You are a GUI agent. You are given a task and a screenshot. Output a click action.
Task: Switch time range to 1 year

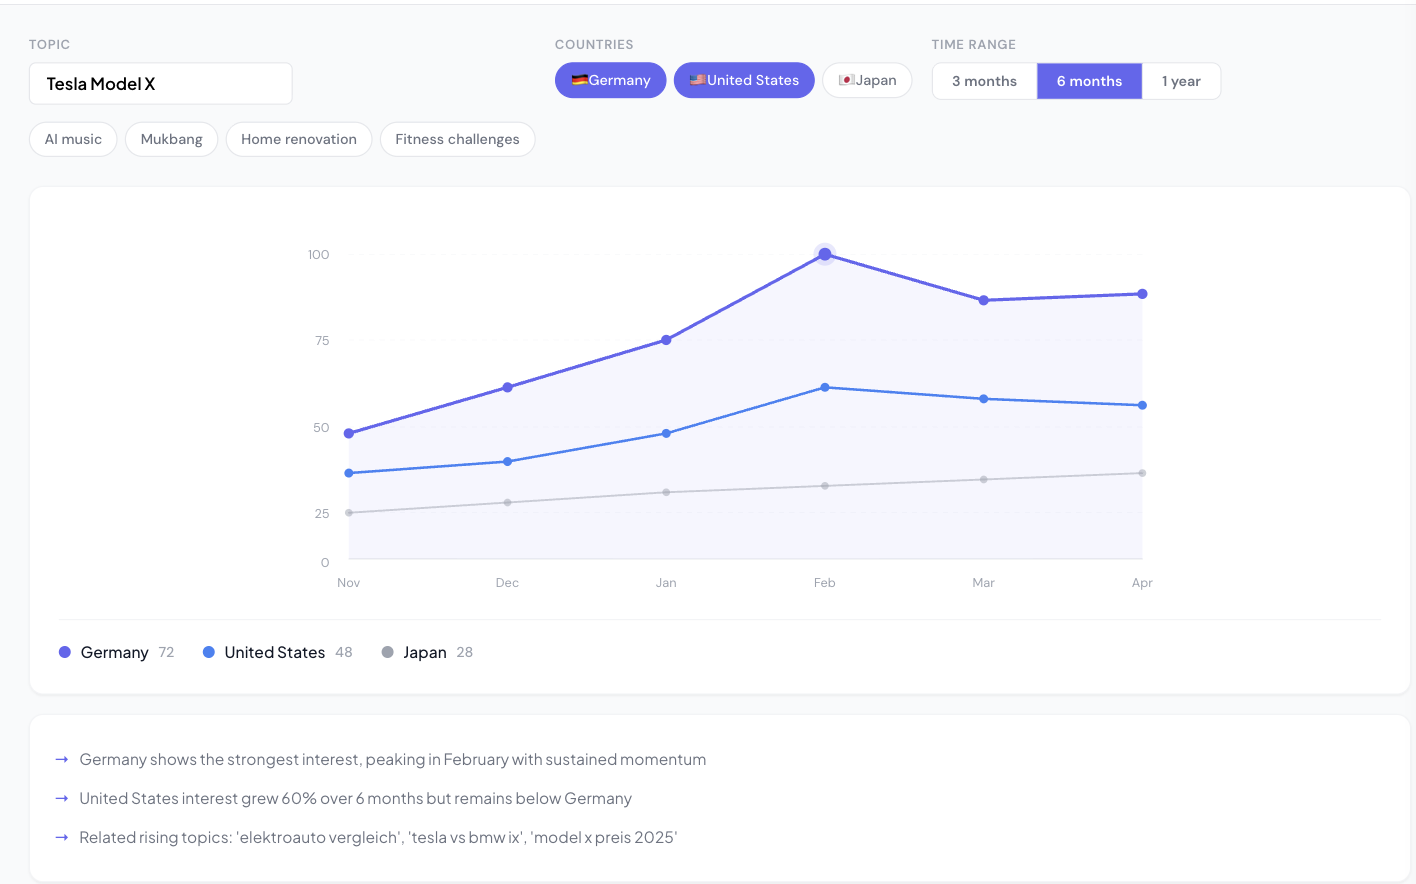coord(1181,81)
